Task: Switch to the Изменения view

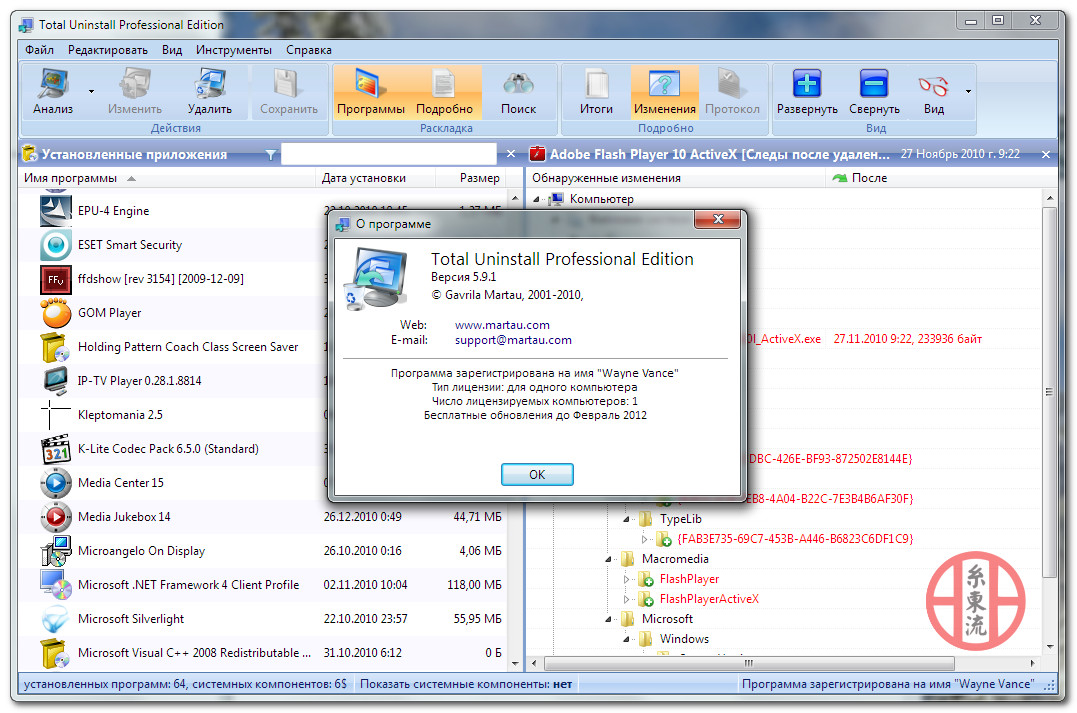Action: tap(664, 91)
